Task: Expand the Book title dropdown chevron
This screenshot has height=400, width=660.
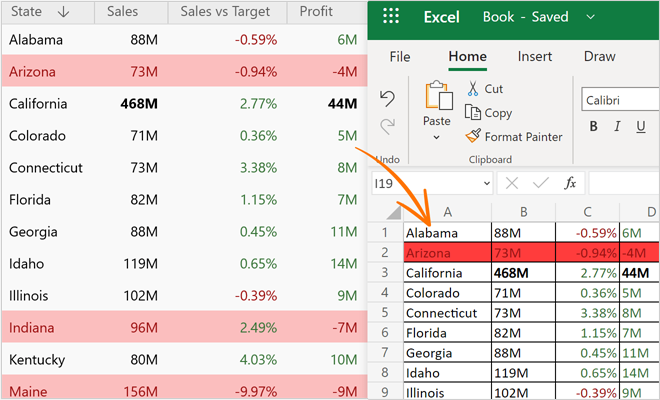Action: click(590, 17)
